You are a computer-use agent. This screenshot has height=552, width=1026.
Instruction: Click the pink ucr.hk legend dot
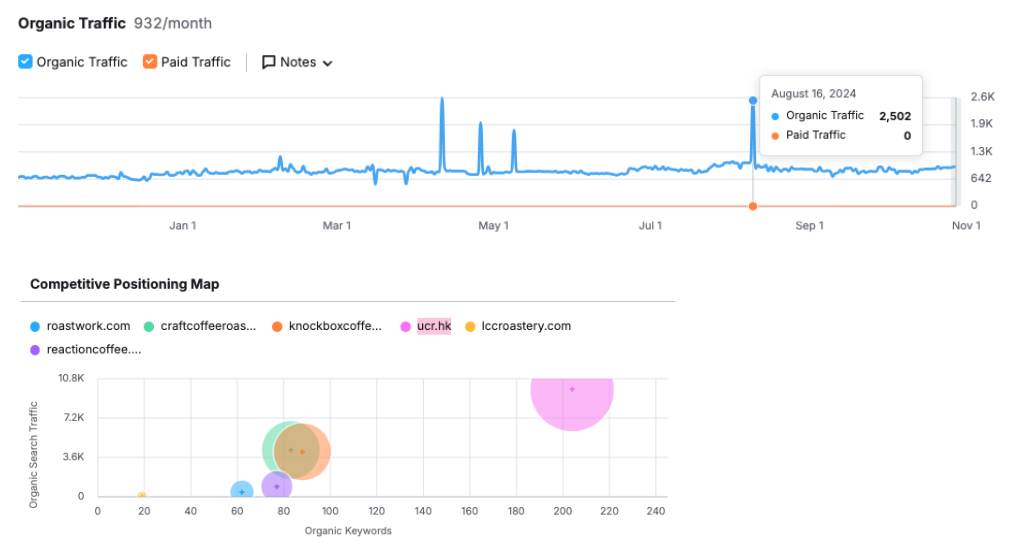pos(406,326)
